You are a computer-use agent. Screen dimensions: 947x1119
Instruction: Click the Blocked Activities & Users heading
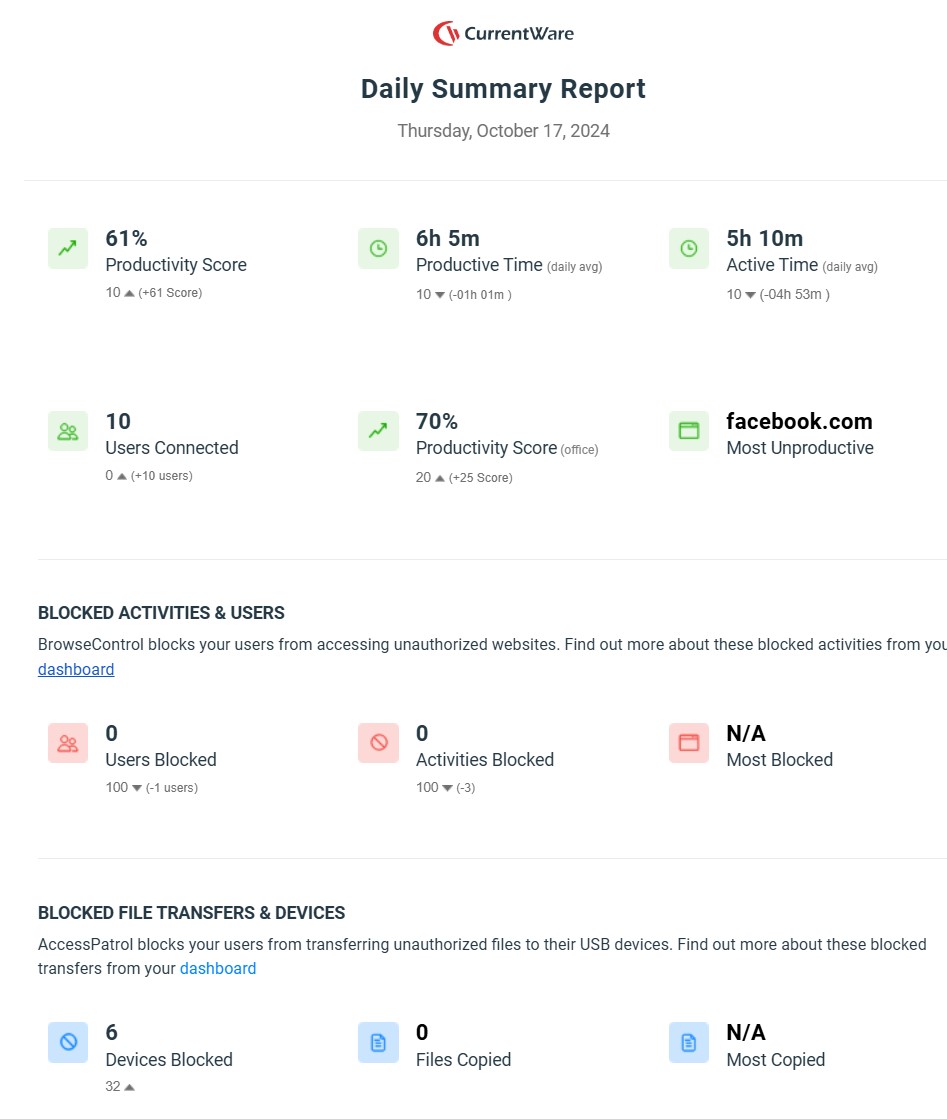pyautogui.click(x=161, y=613)
